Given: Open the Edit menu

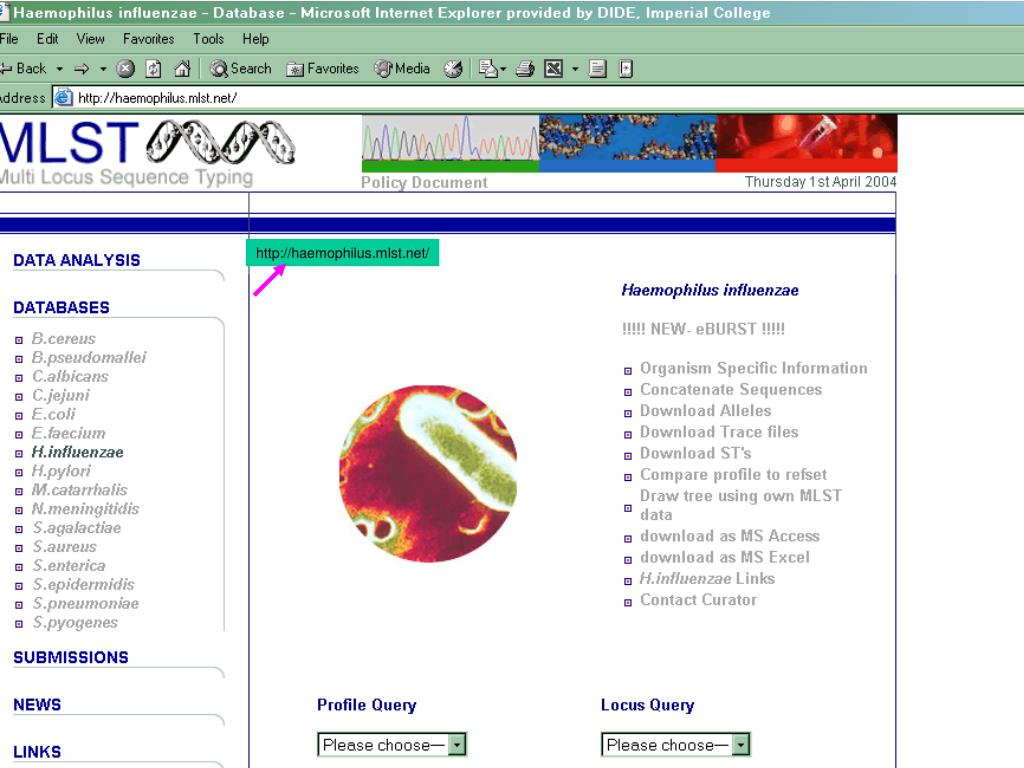Looking at the screenshot, I should tap(47, 39).
